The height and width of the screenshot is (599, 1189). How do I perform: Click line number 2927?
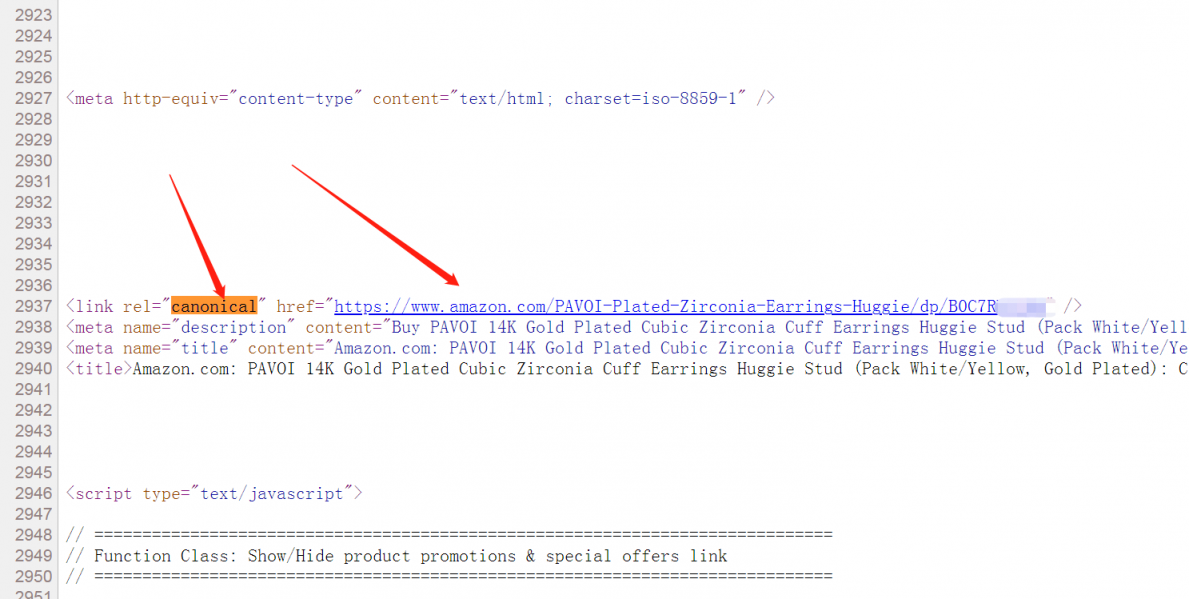point(33,99)
